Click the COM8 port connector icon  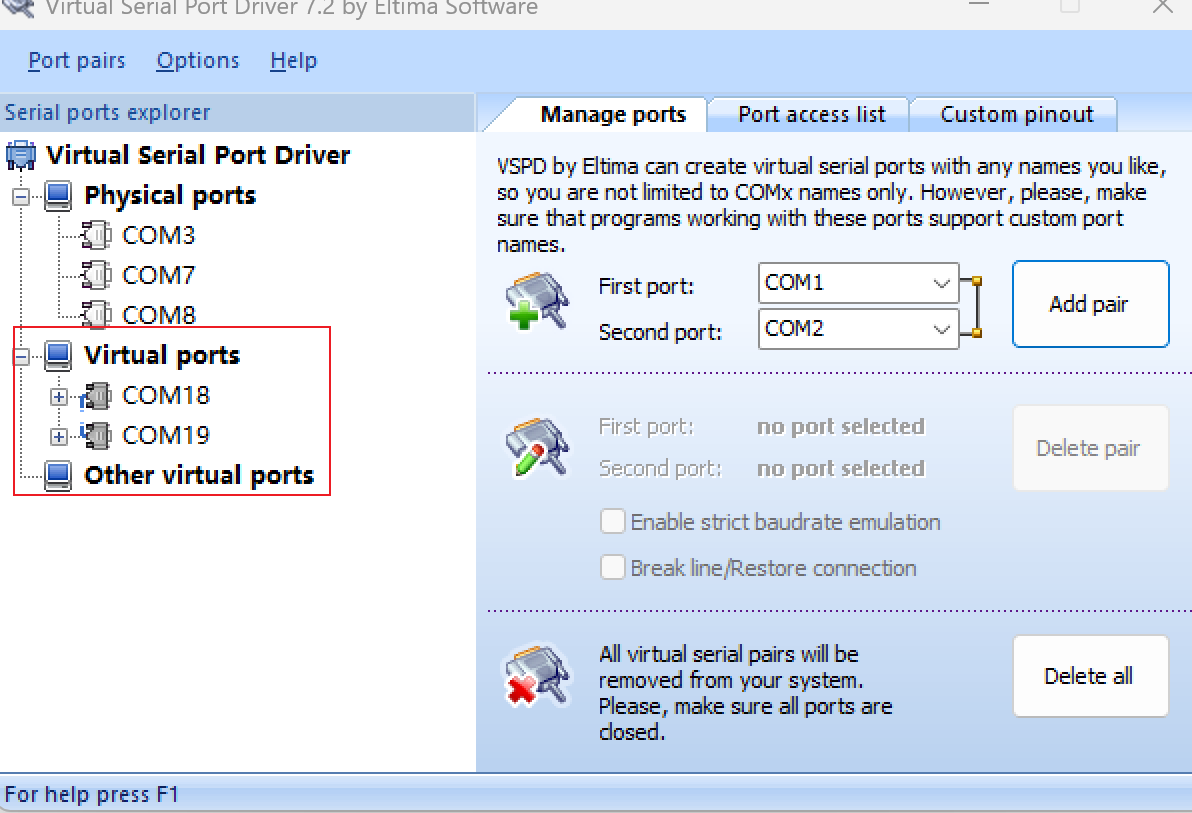pyautogui.click(x=97, y=315)
